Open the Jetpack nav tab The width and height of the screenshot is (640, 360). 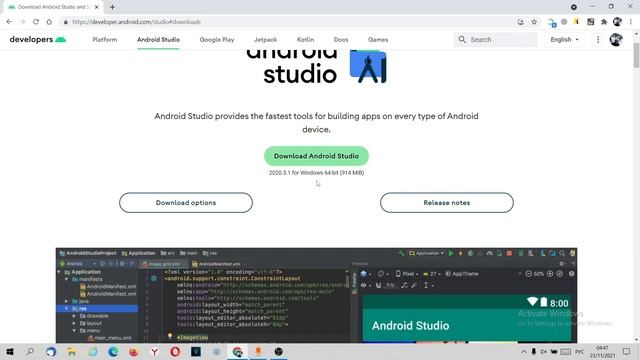click(x=265, y=40)
